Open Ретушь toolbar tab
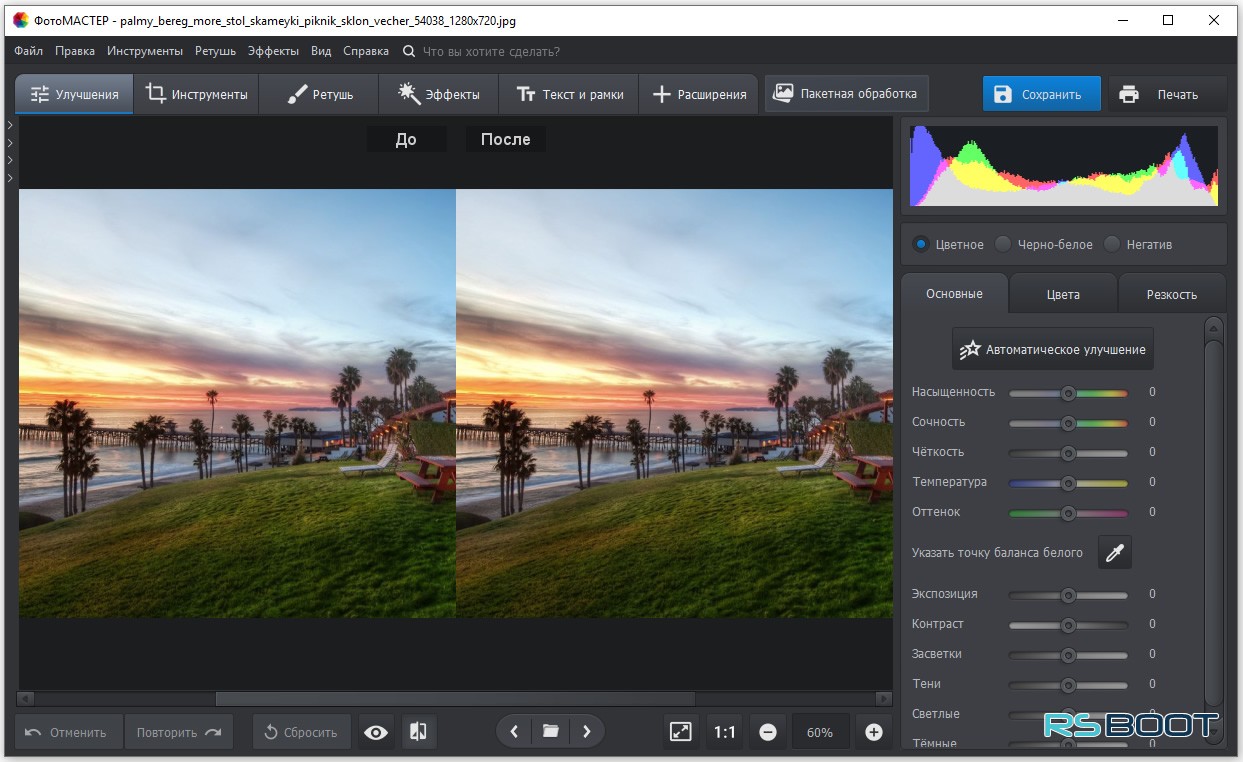This screenshot has width=1243, height=762. pyautogui.click(x=319, y=94)
